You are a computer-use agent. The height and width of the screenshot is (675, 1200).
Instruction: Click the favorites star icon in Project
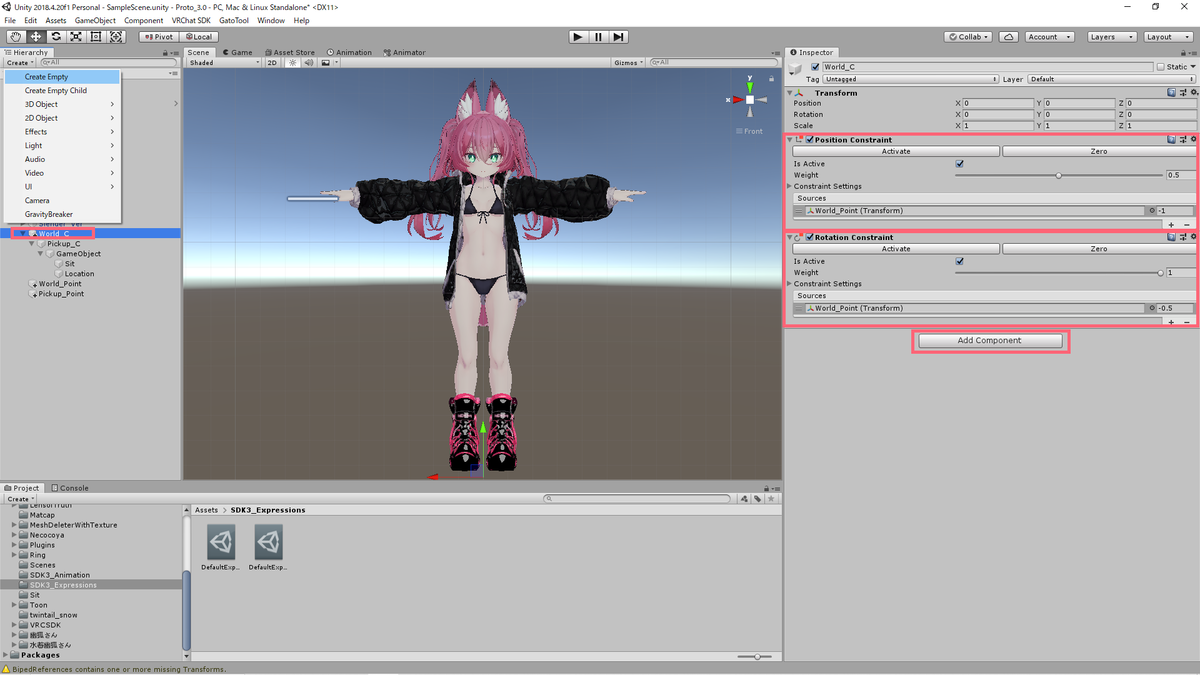[771, 498]
